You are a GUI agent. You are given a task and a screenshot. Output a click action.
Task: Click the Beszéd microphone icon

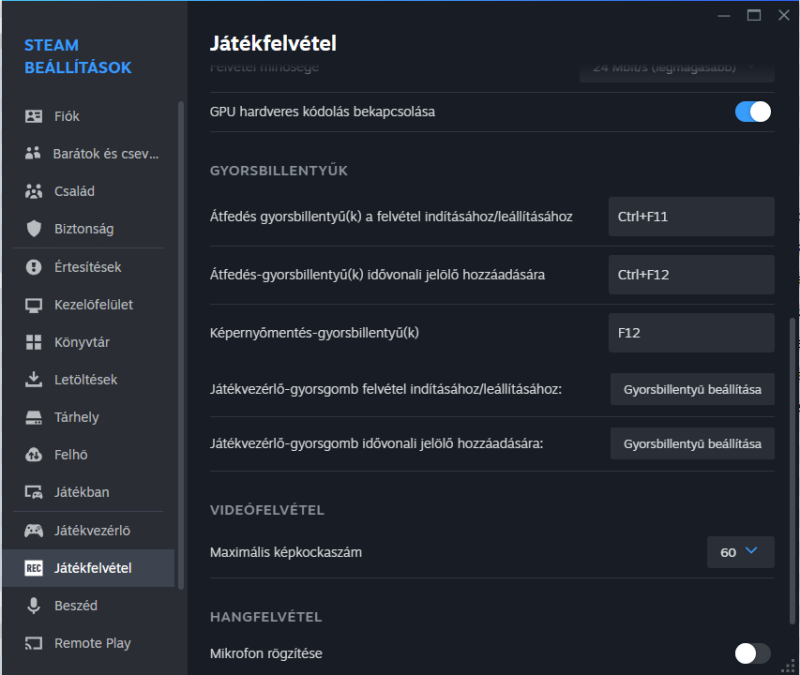pos(34,606)
